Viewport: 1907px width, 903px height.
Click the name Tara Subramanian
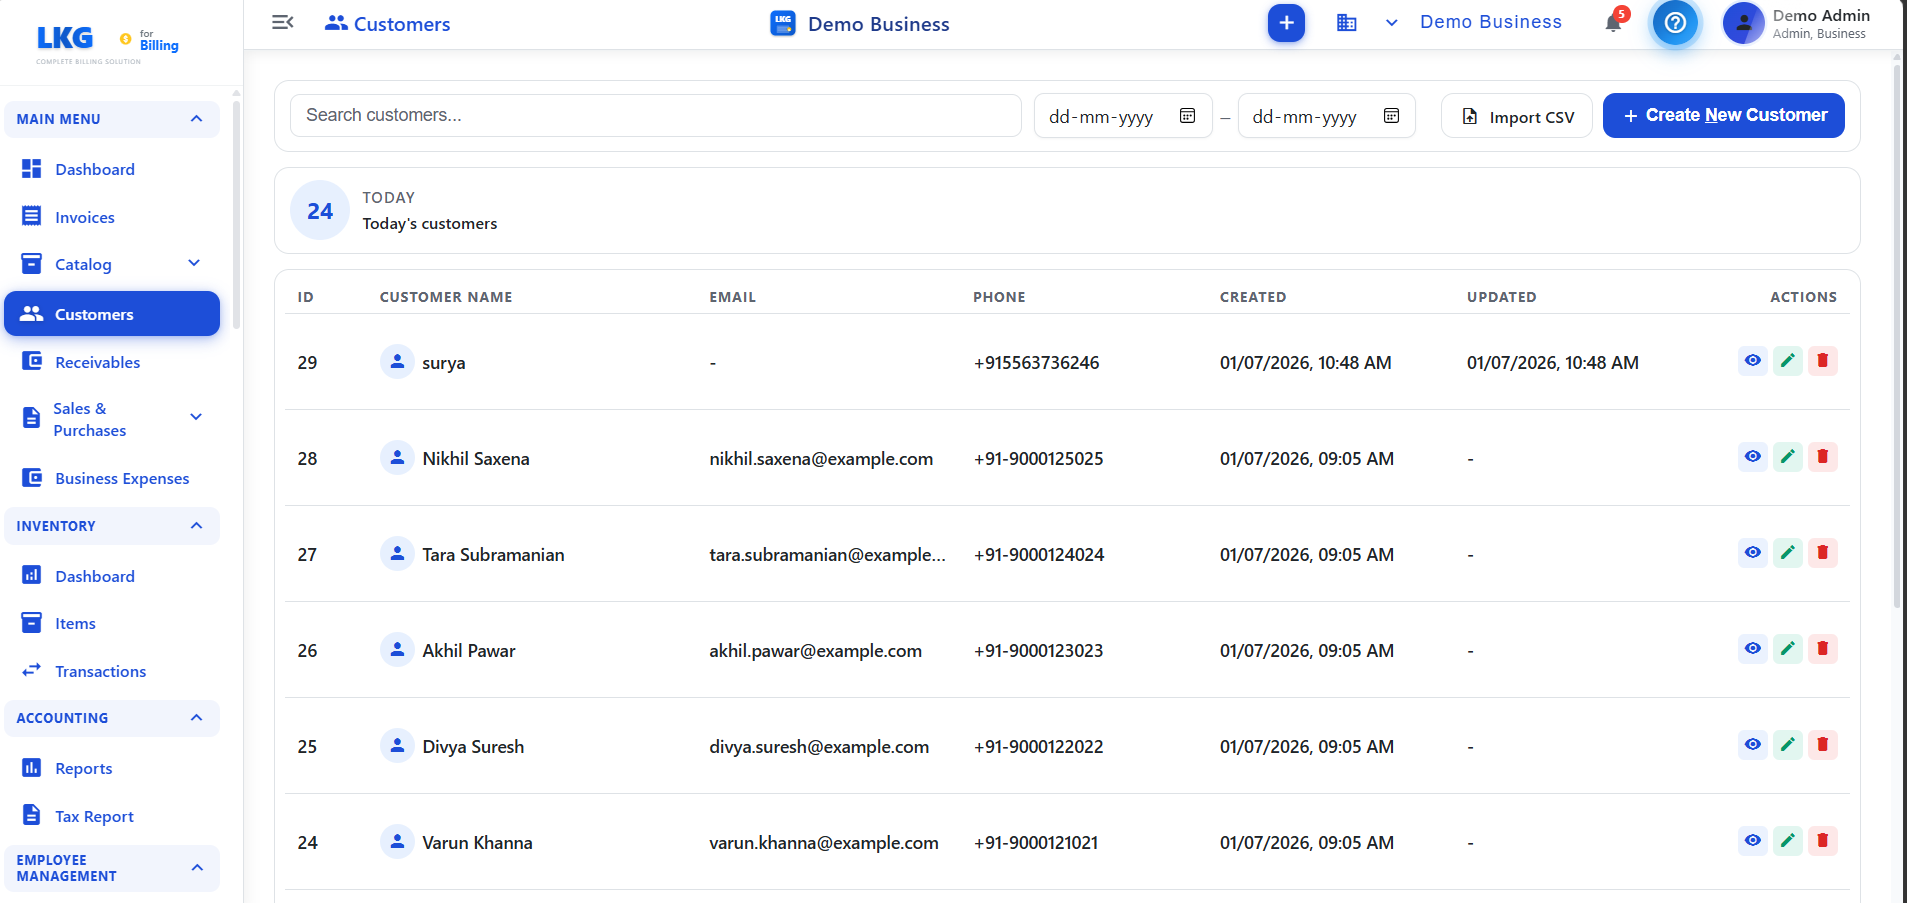click(x=493, y=554)
